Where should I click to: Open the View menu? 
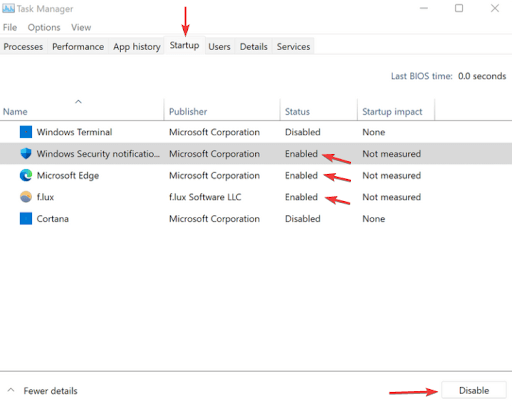pos(81,27)
